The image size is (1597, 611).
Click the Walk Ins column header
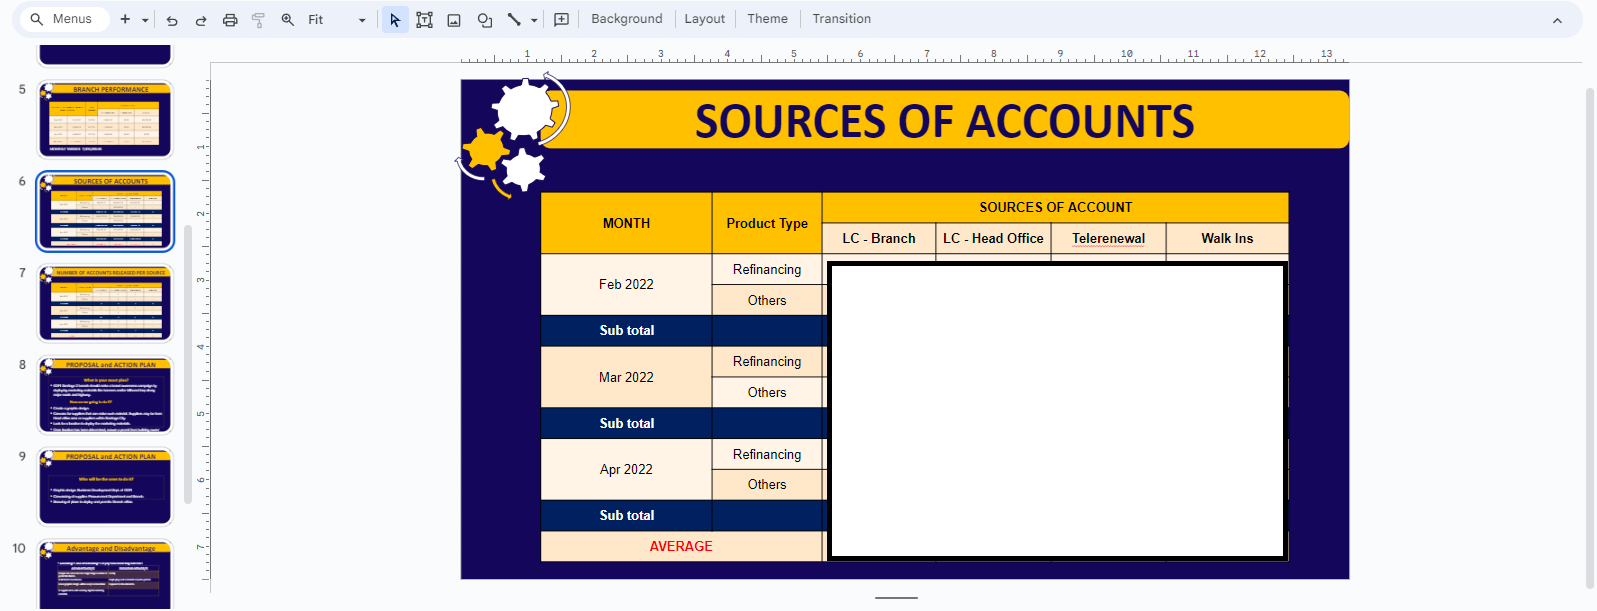[1227, 238]
